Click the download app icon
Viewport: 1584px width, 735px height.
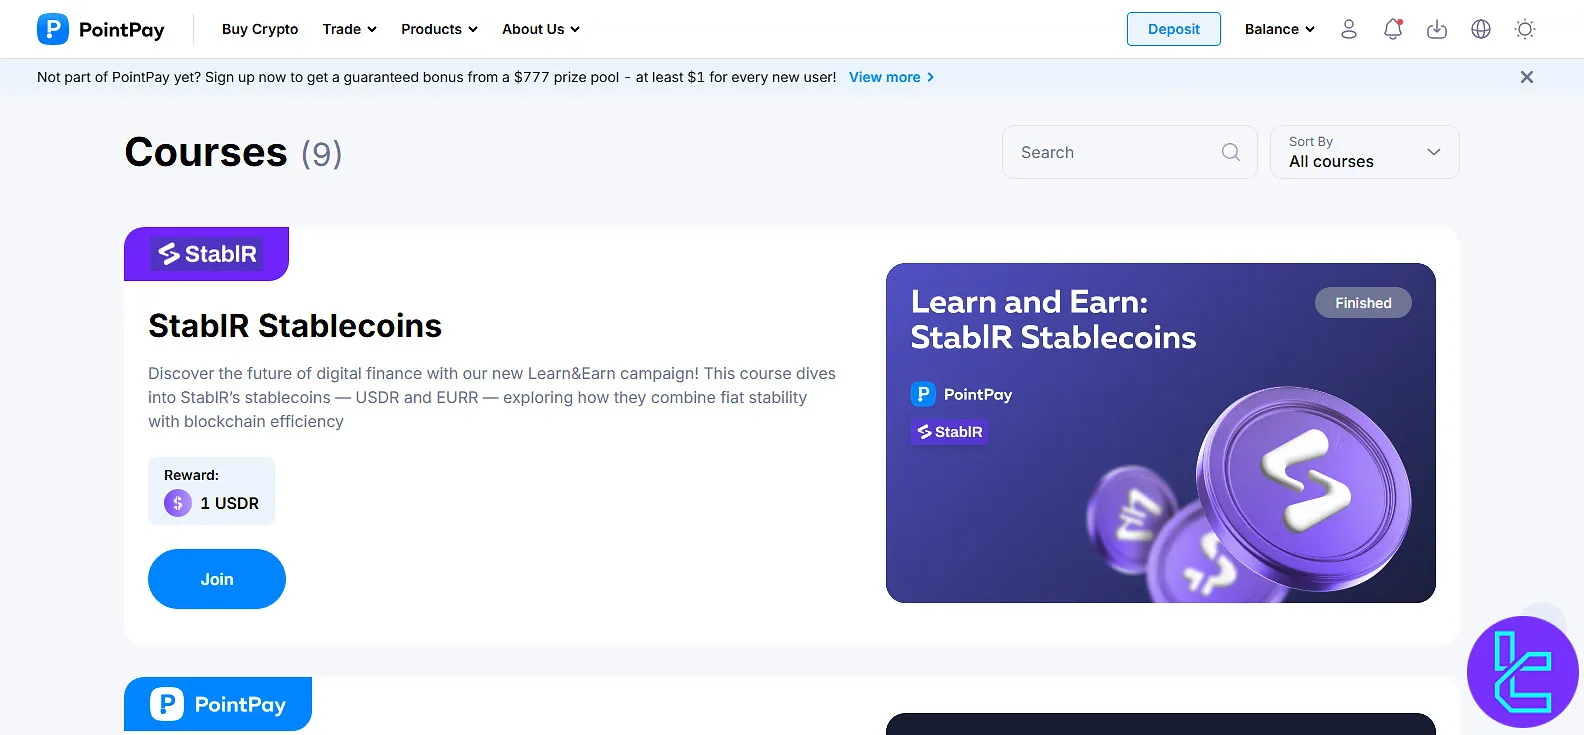point(1437,29)
